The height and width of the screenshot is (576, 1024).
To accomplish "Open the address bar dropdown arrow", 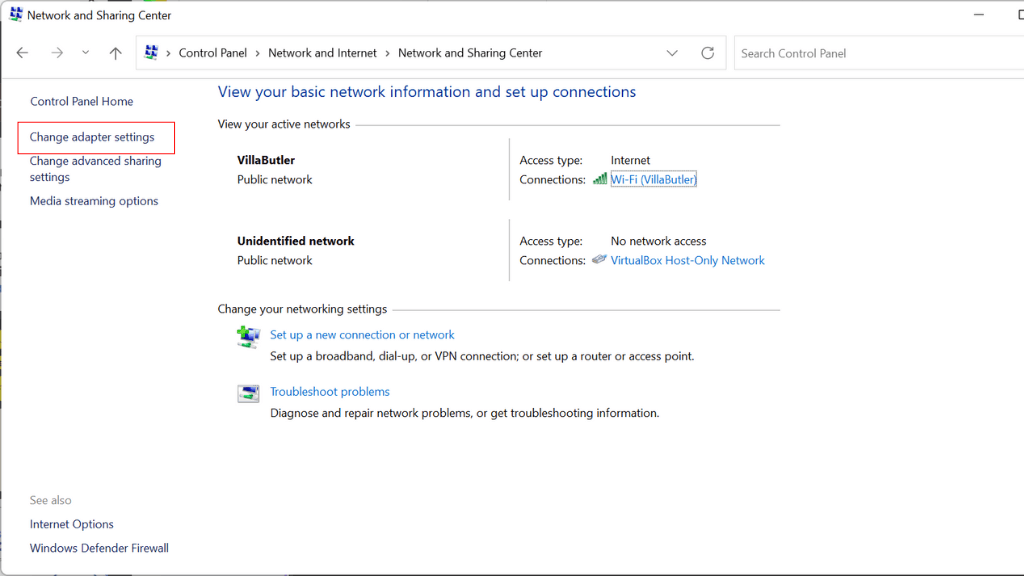I will (x=672, y=52).
